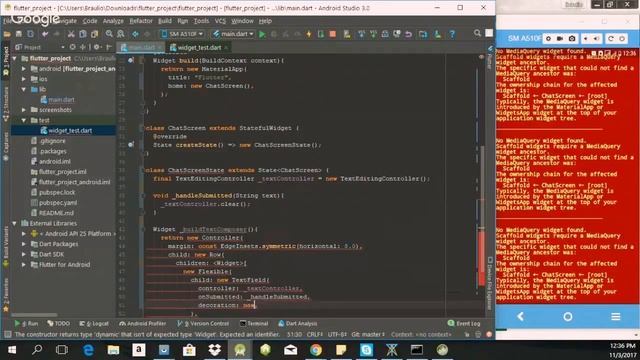Click the volume up icon in SM A510F toolbar
Screen dimensions: 640x360
pyautogui.click(x=596, y=39)
